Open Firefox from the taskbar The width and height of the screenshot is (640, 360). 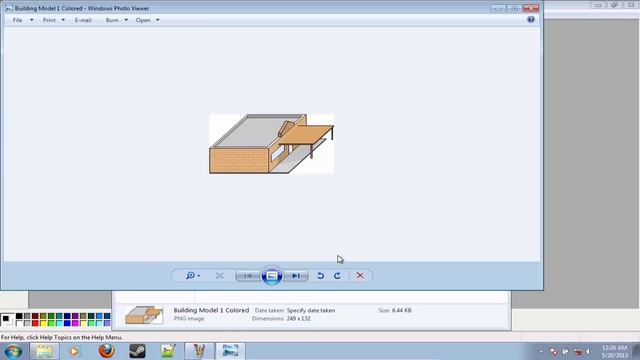[x=107, y=351]
